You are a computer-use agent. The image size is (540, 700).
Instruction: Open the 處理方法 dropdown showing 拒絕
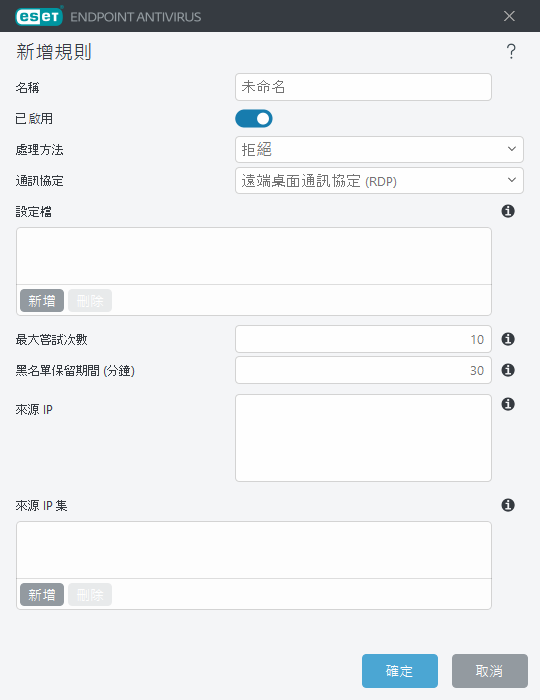coord(379,150)
